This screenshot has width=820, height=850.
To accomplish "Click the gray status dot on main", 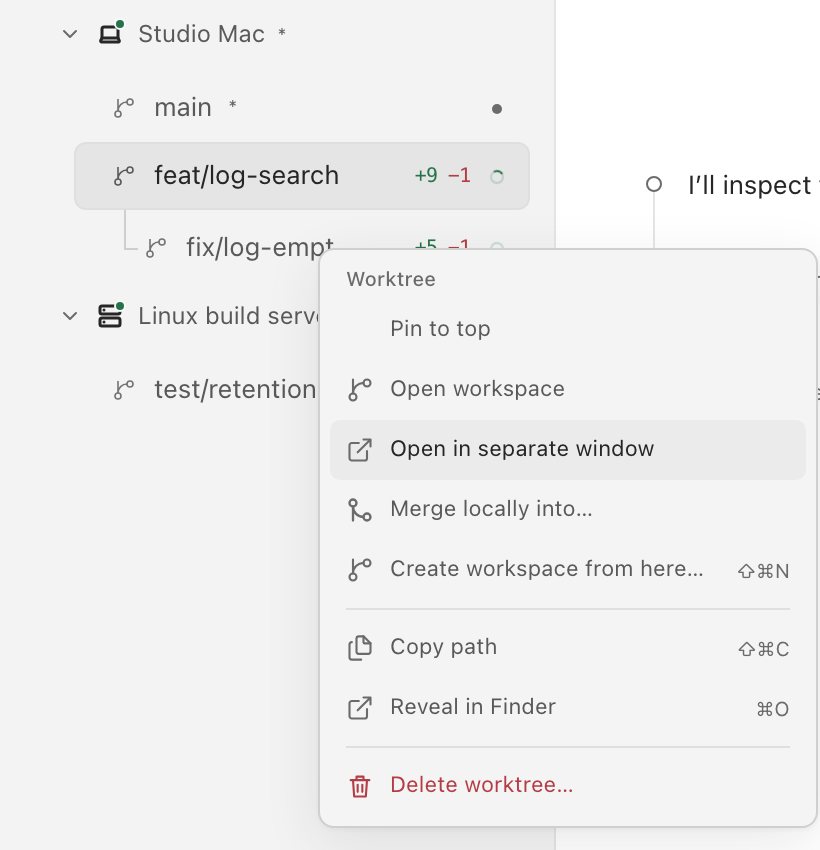I will pyautogui.click(x=496, y=109).
